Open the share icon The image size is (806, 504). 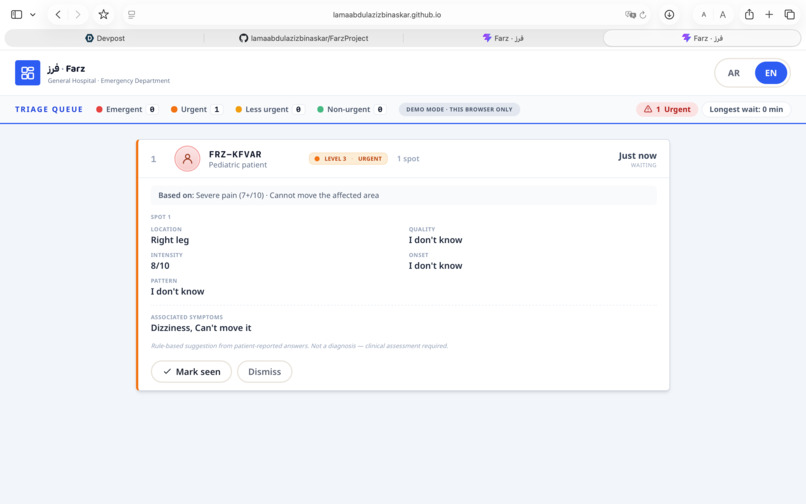pos(749,14)
